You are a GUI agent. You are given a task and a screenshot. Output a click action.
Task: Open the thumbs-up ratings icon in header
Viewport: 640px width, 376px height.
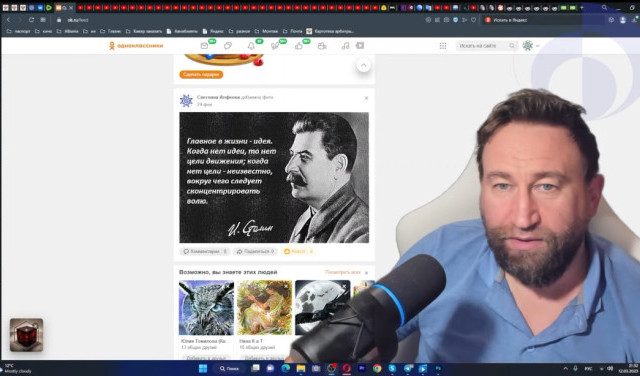pyautogui.click(x=299, y=46)
